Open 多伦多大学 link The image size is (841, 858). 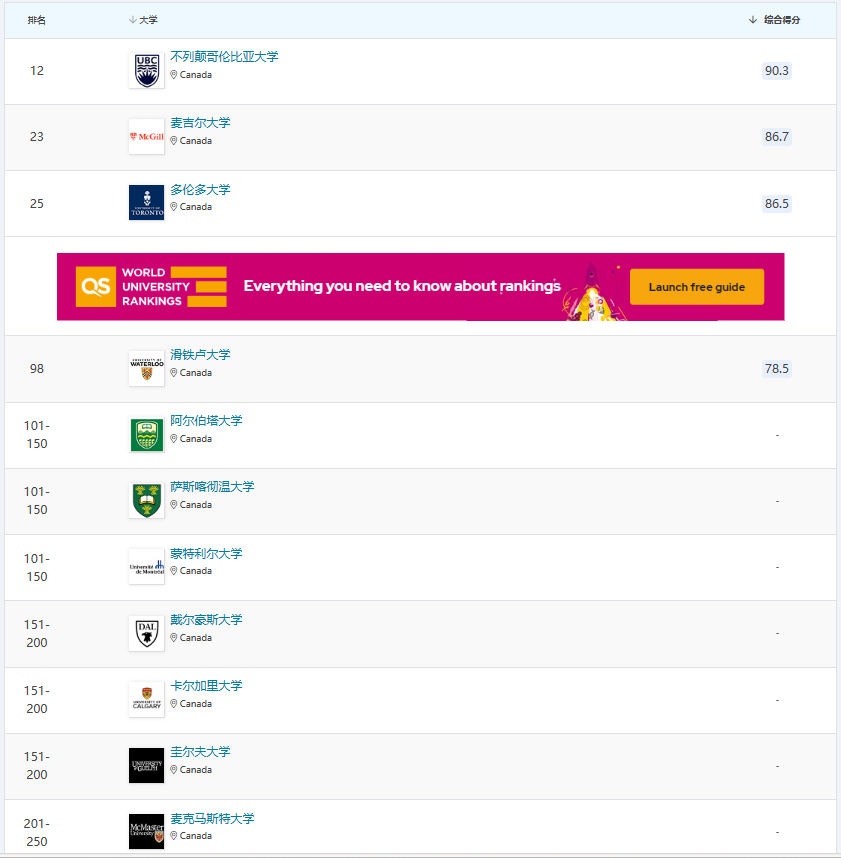pyautogui.click(x=200, y=190)
